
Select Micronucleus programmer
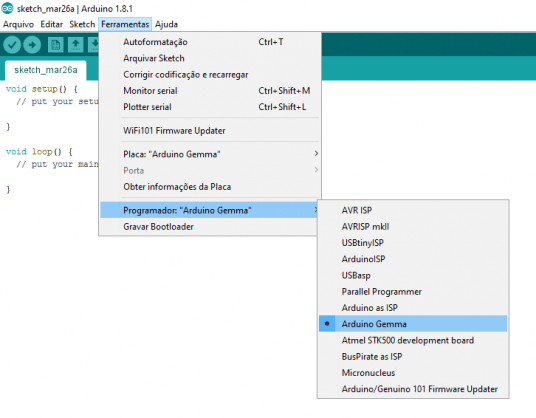coord(413,373)
